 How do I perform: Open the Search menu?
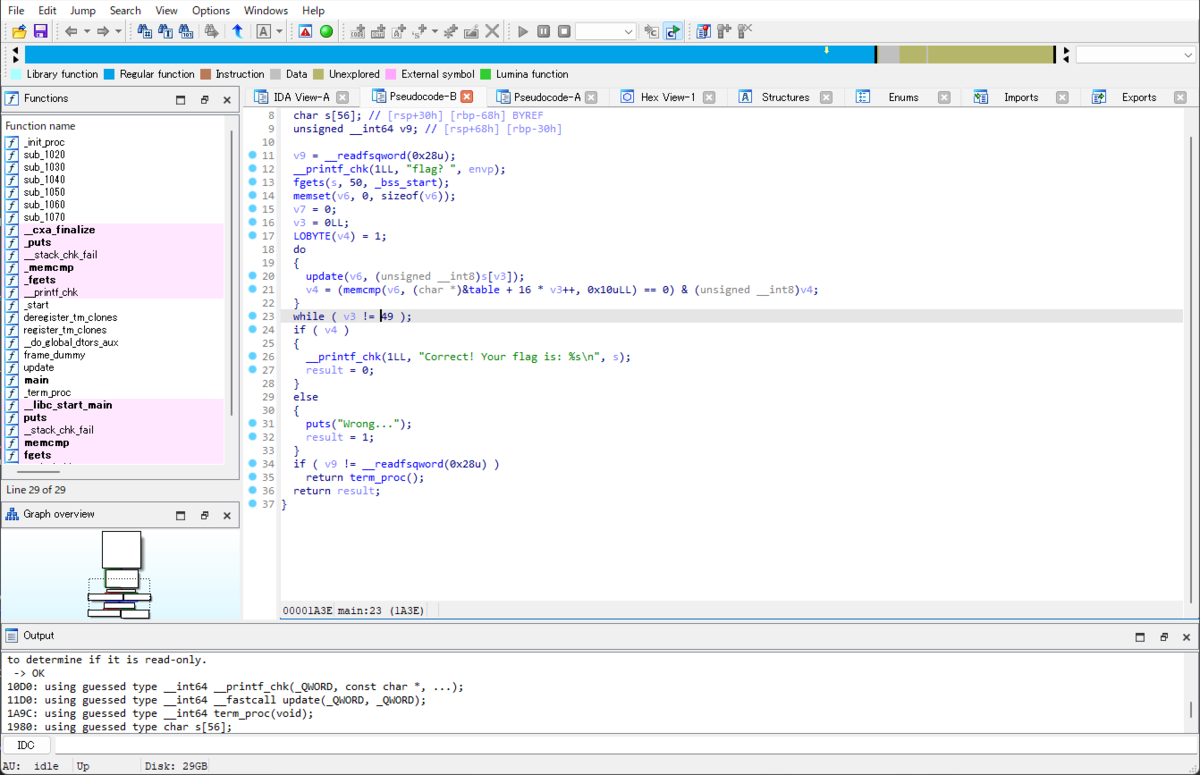click(x=125, y=10)
